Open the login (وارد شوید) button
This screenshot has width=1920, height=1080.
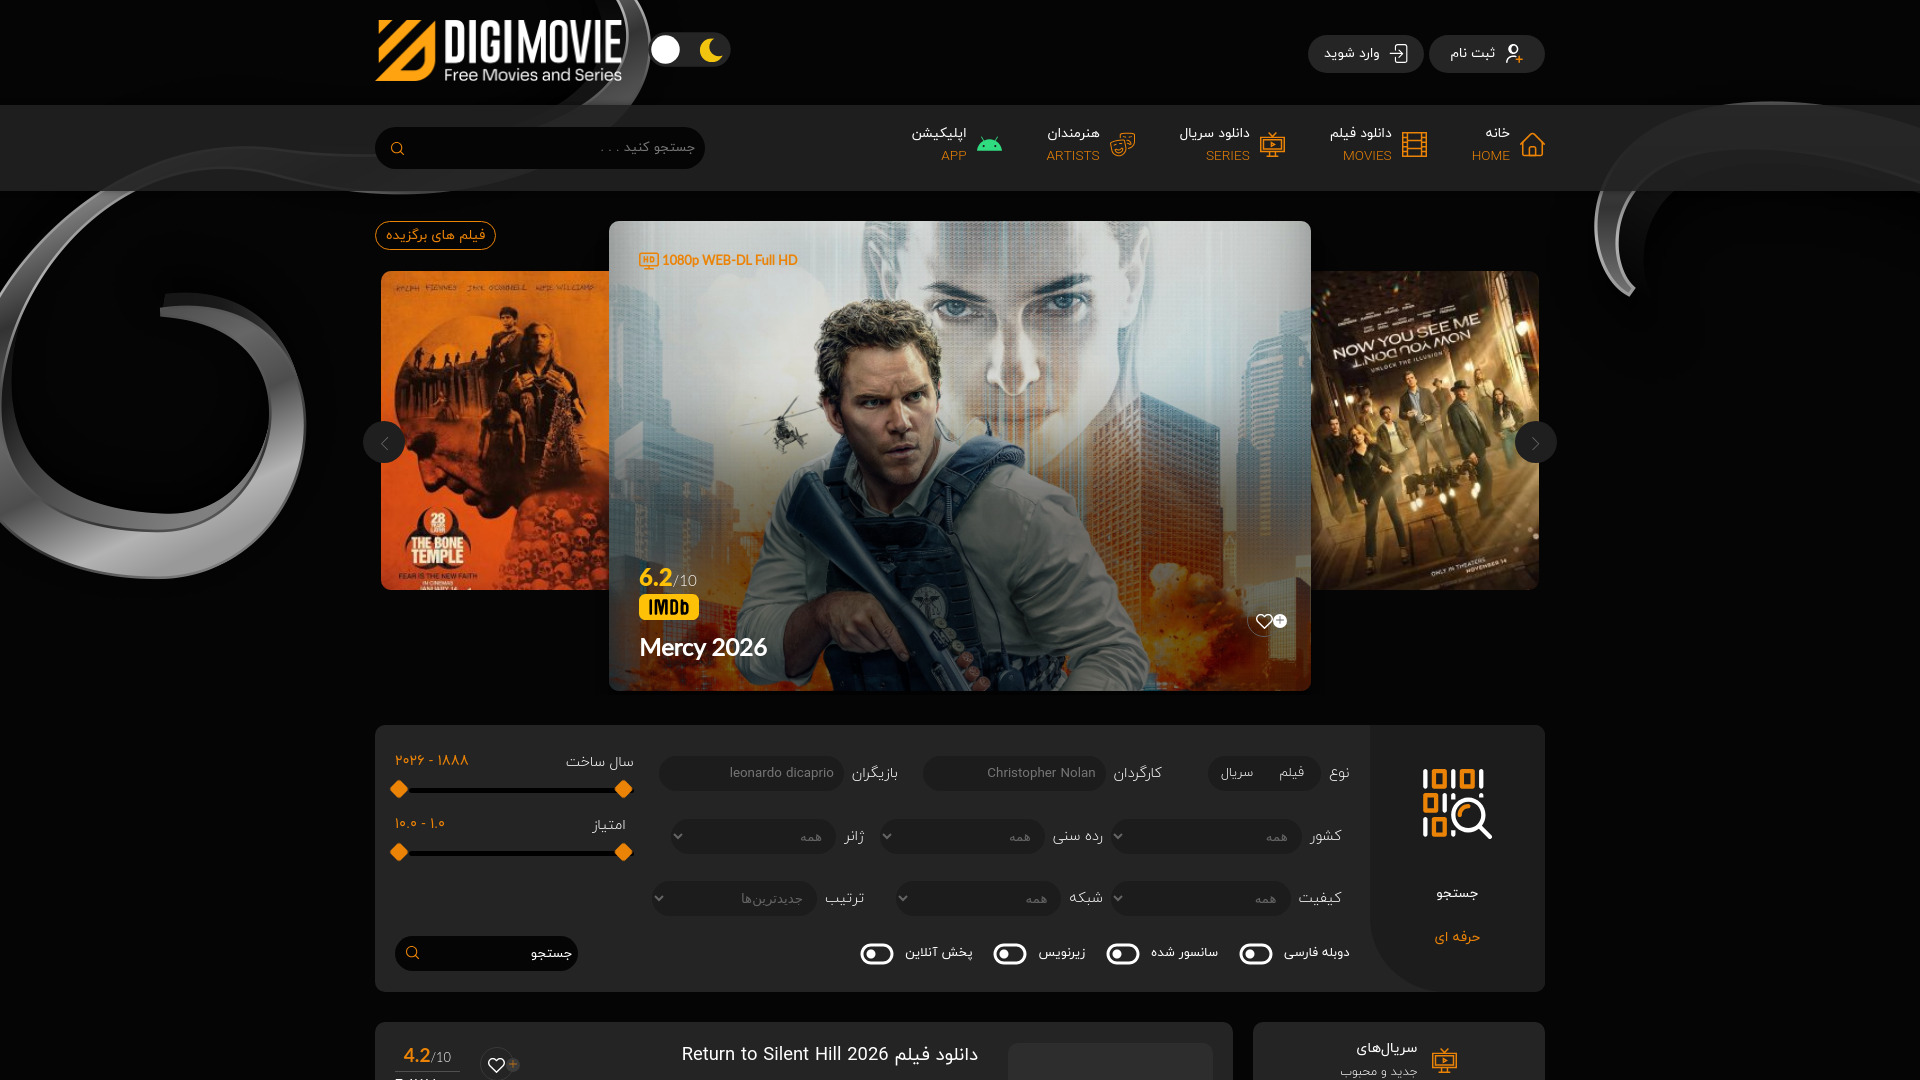pos(1365,54)
